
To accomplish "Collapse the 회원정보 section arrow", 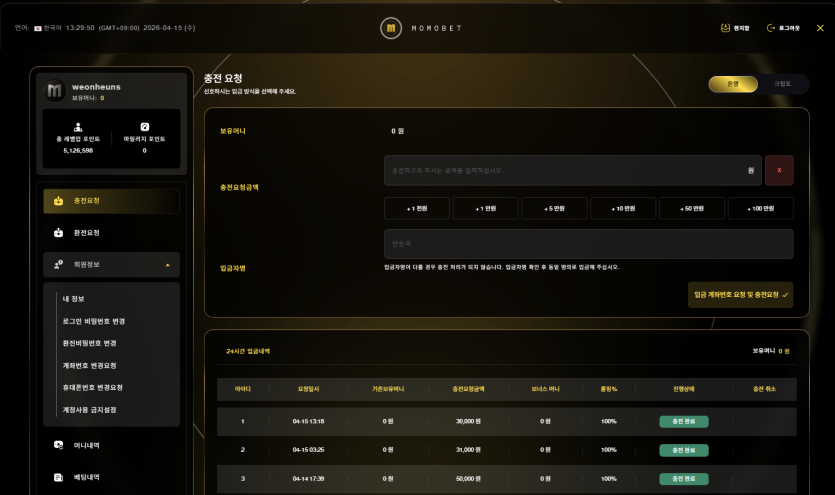I will 167,265.
